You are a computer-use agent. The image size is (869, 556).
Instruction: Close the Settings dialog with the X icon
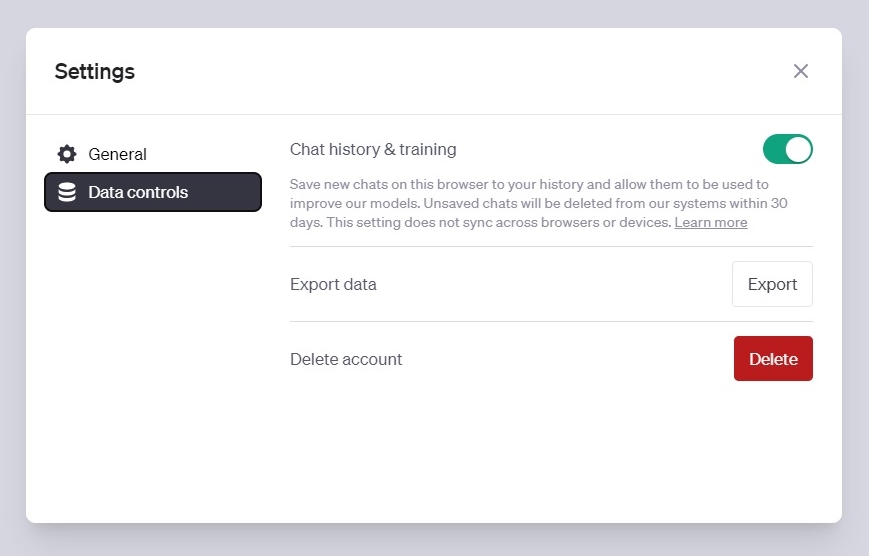800,71
